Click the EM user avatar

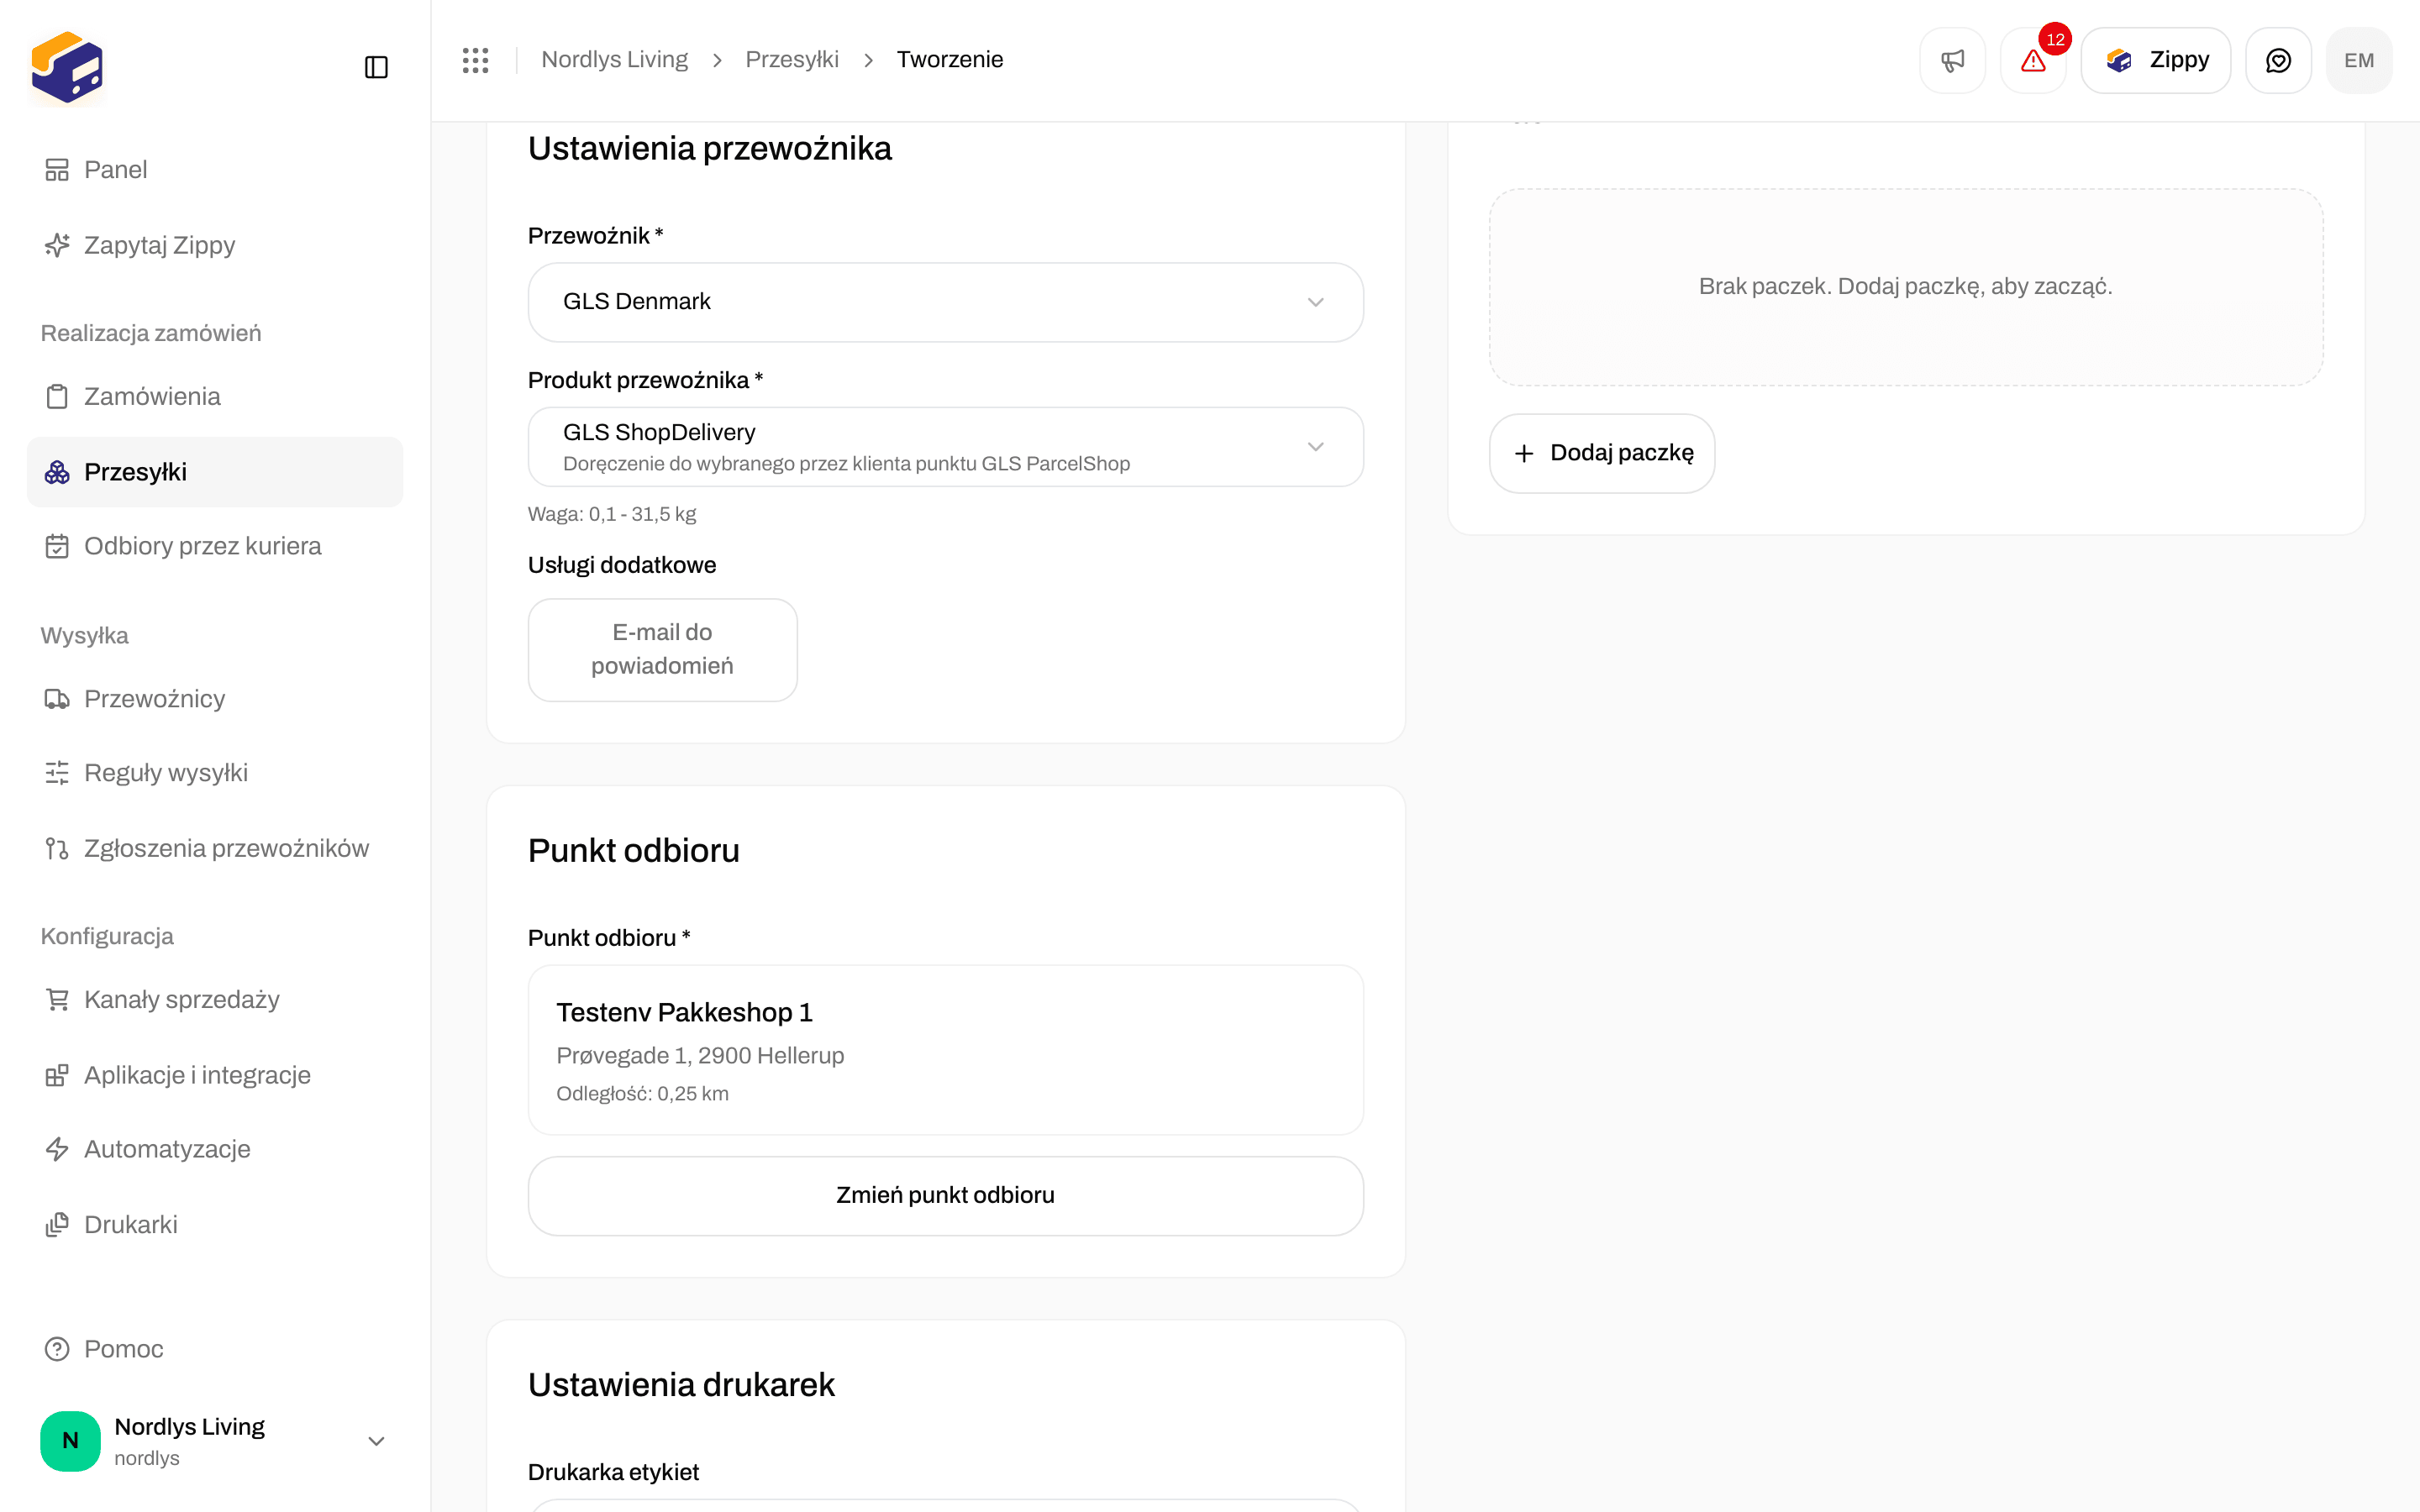coord(2359,60)
